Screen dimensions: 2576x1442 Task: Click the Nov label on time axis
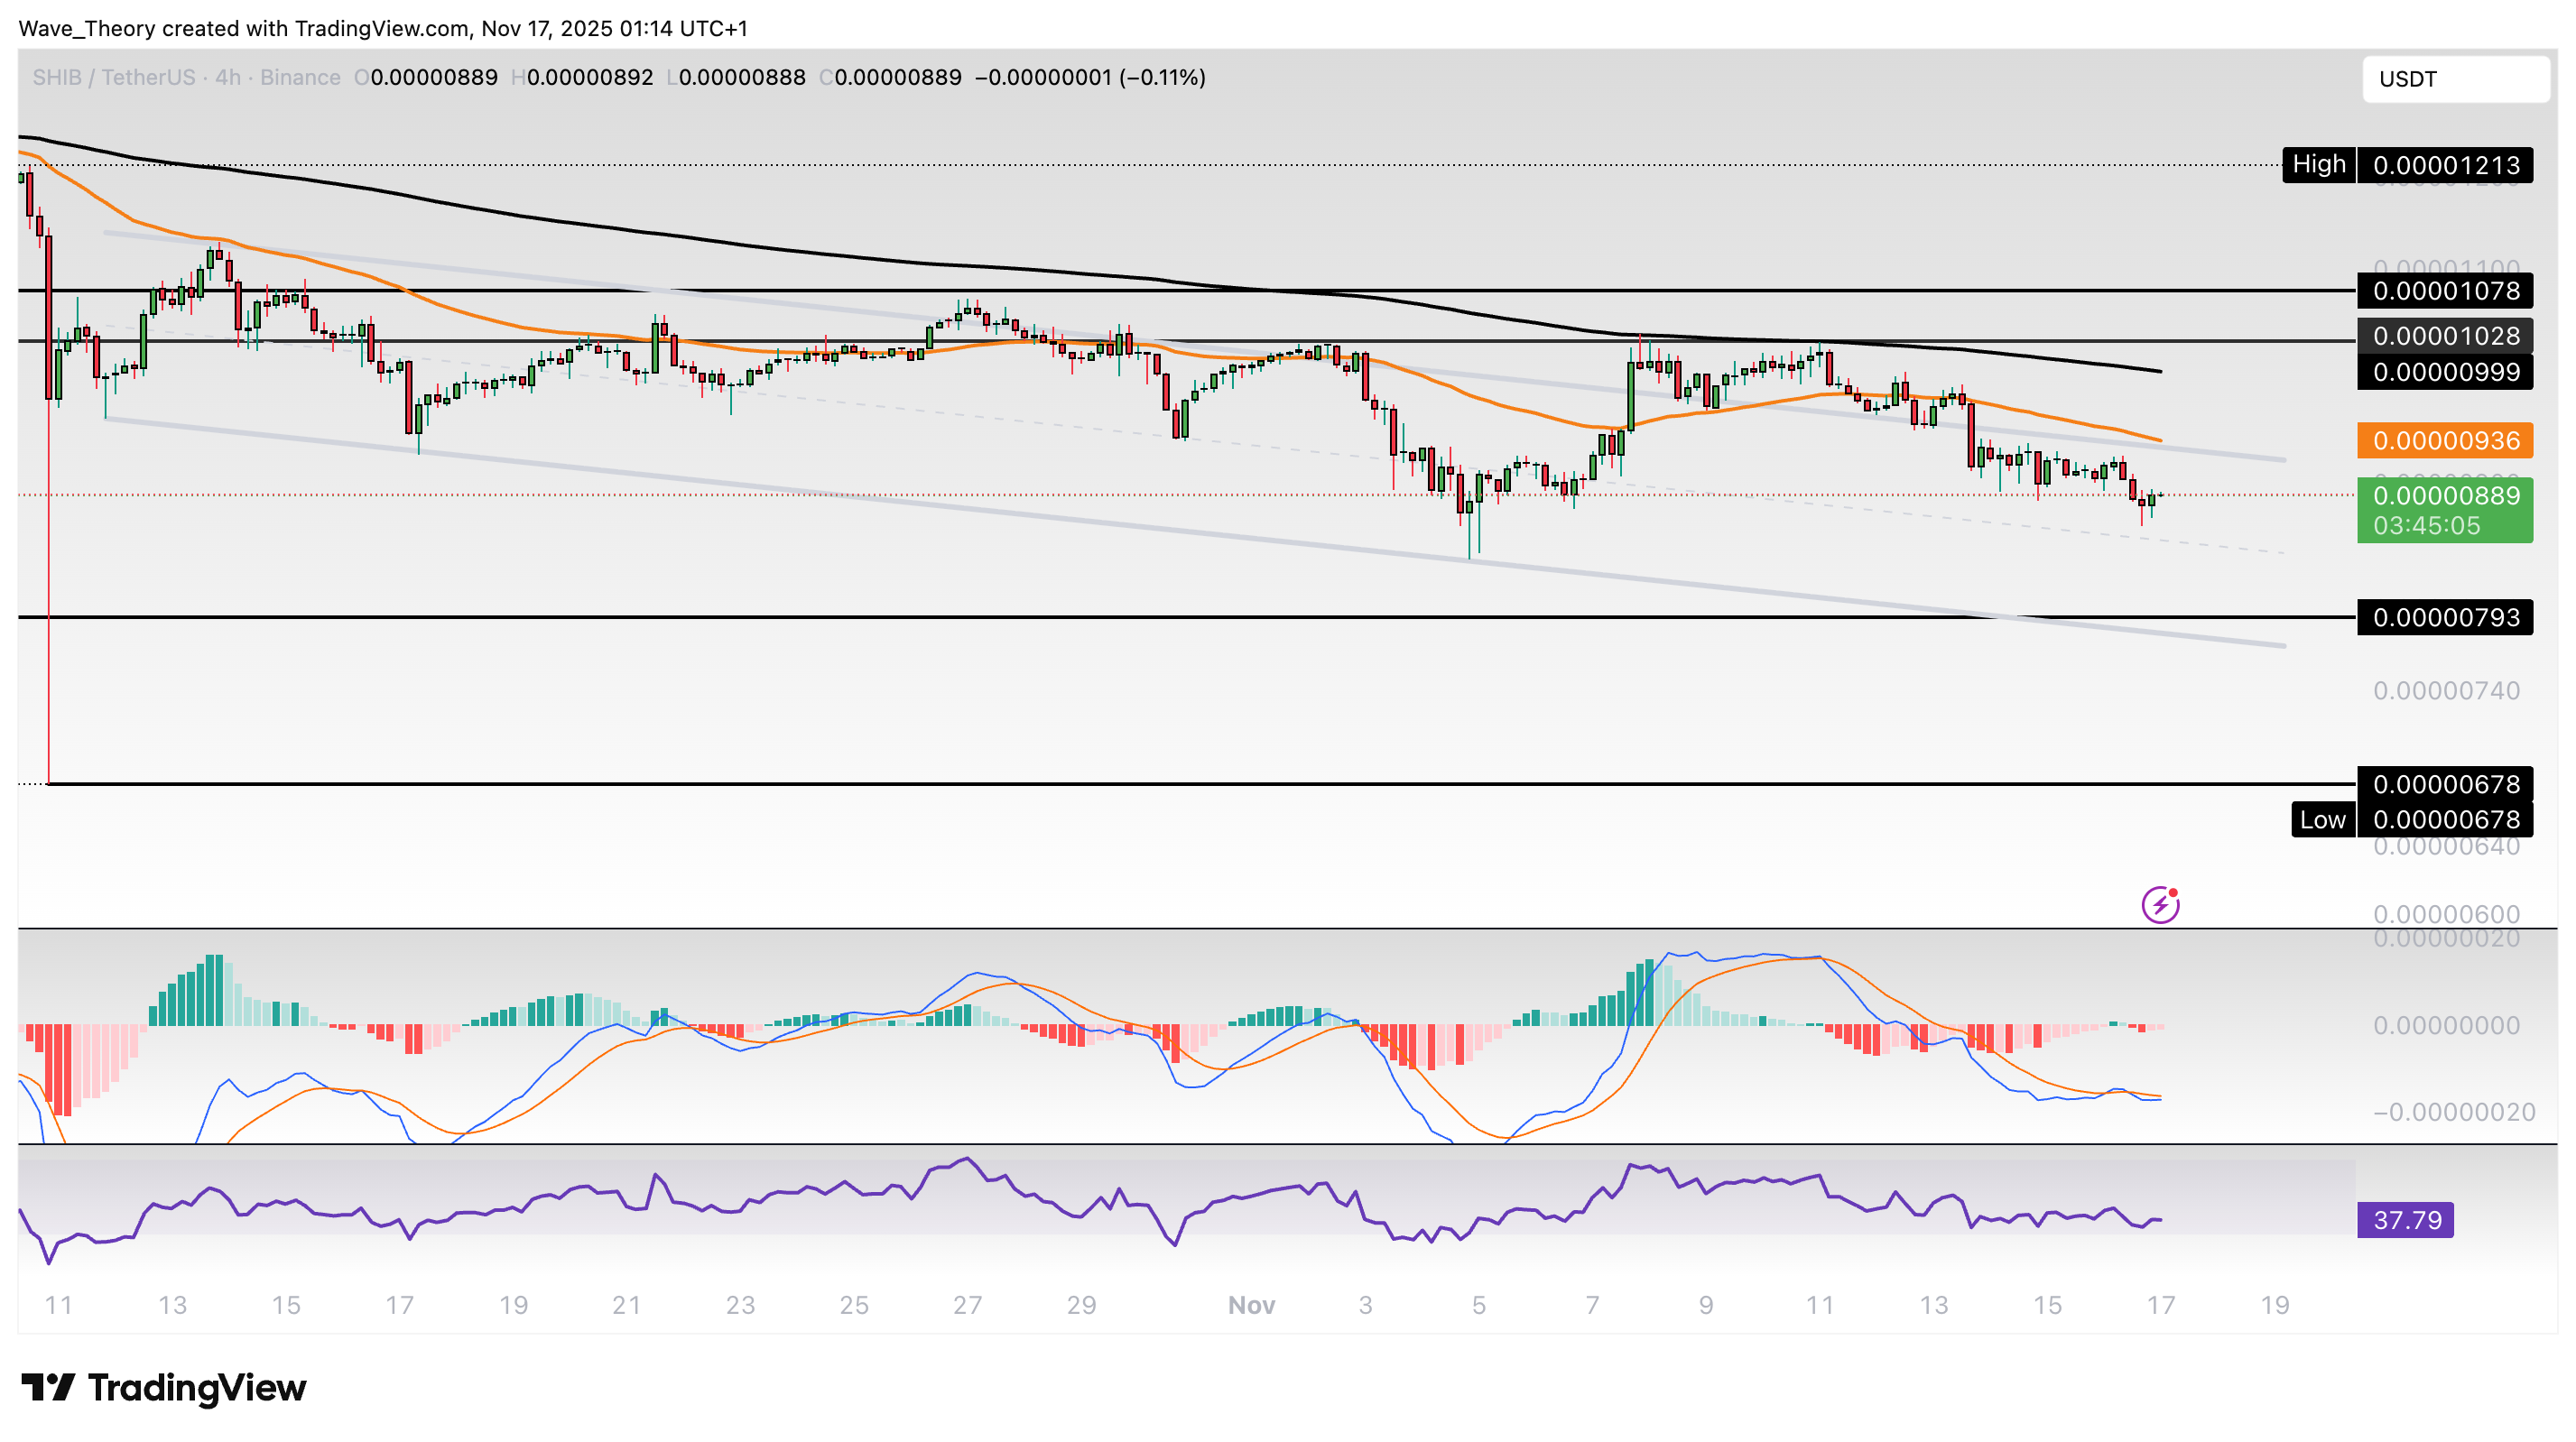pos(1251,1305)
